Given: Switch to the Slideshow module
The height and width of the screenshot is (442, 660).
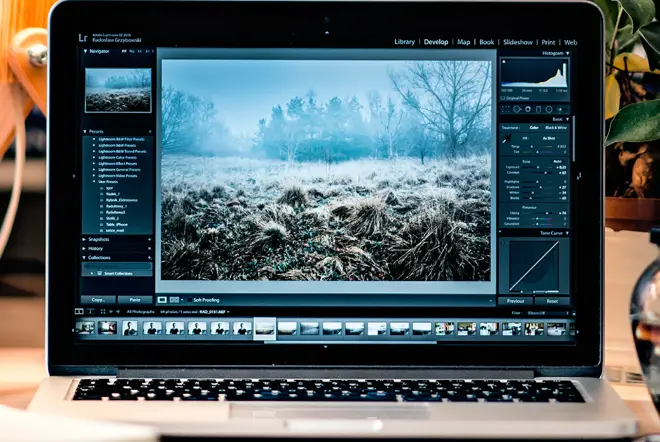Looking at the screenshot, I should (x=517, y=42).
